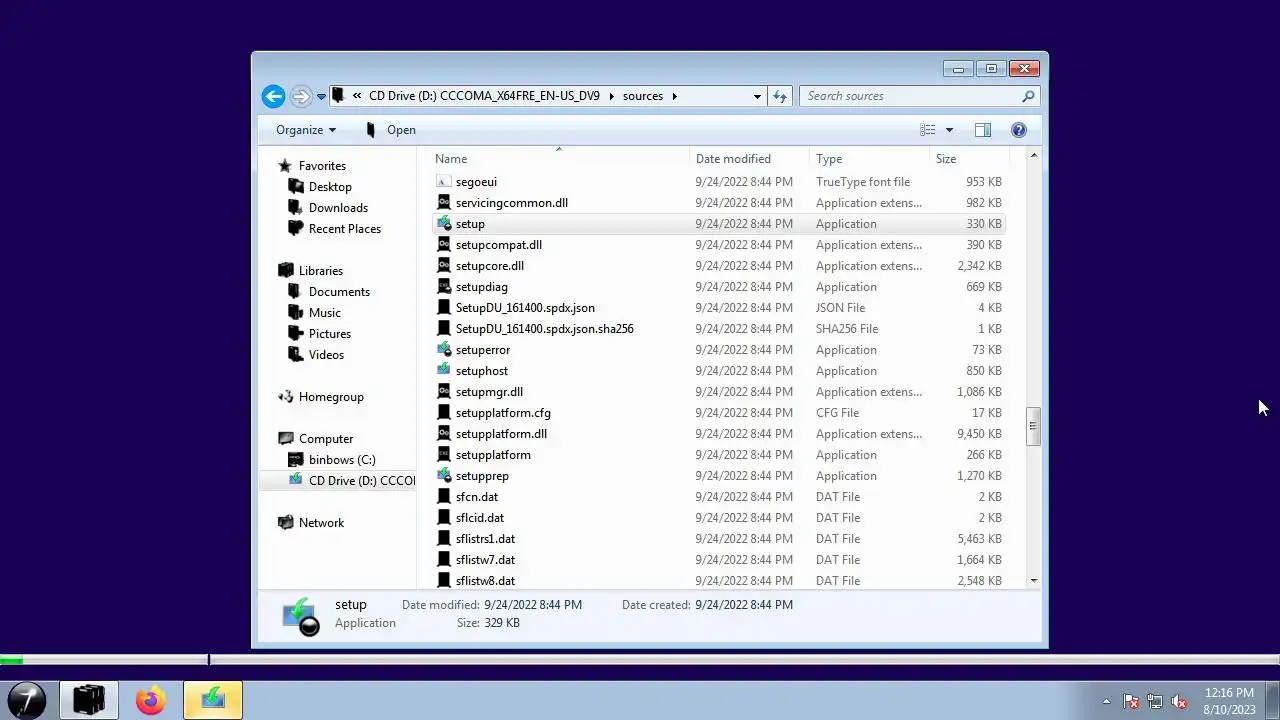This screenshot has width=1280, height=720.
Task: Open the Music library
Action: click(324, 313)
